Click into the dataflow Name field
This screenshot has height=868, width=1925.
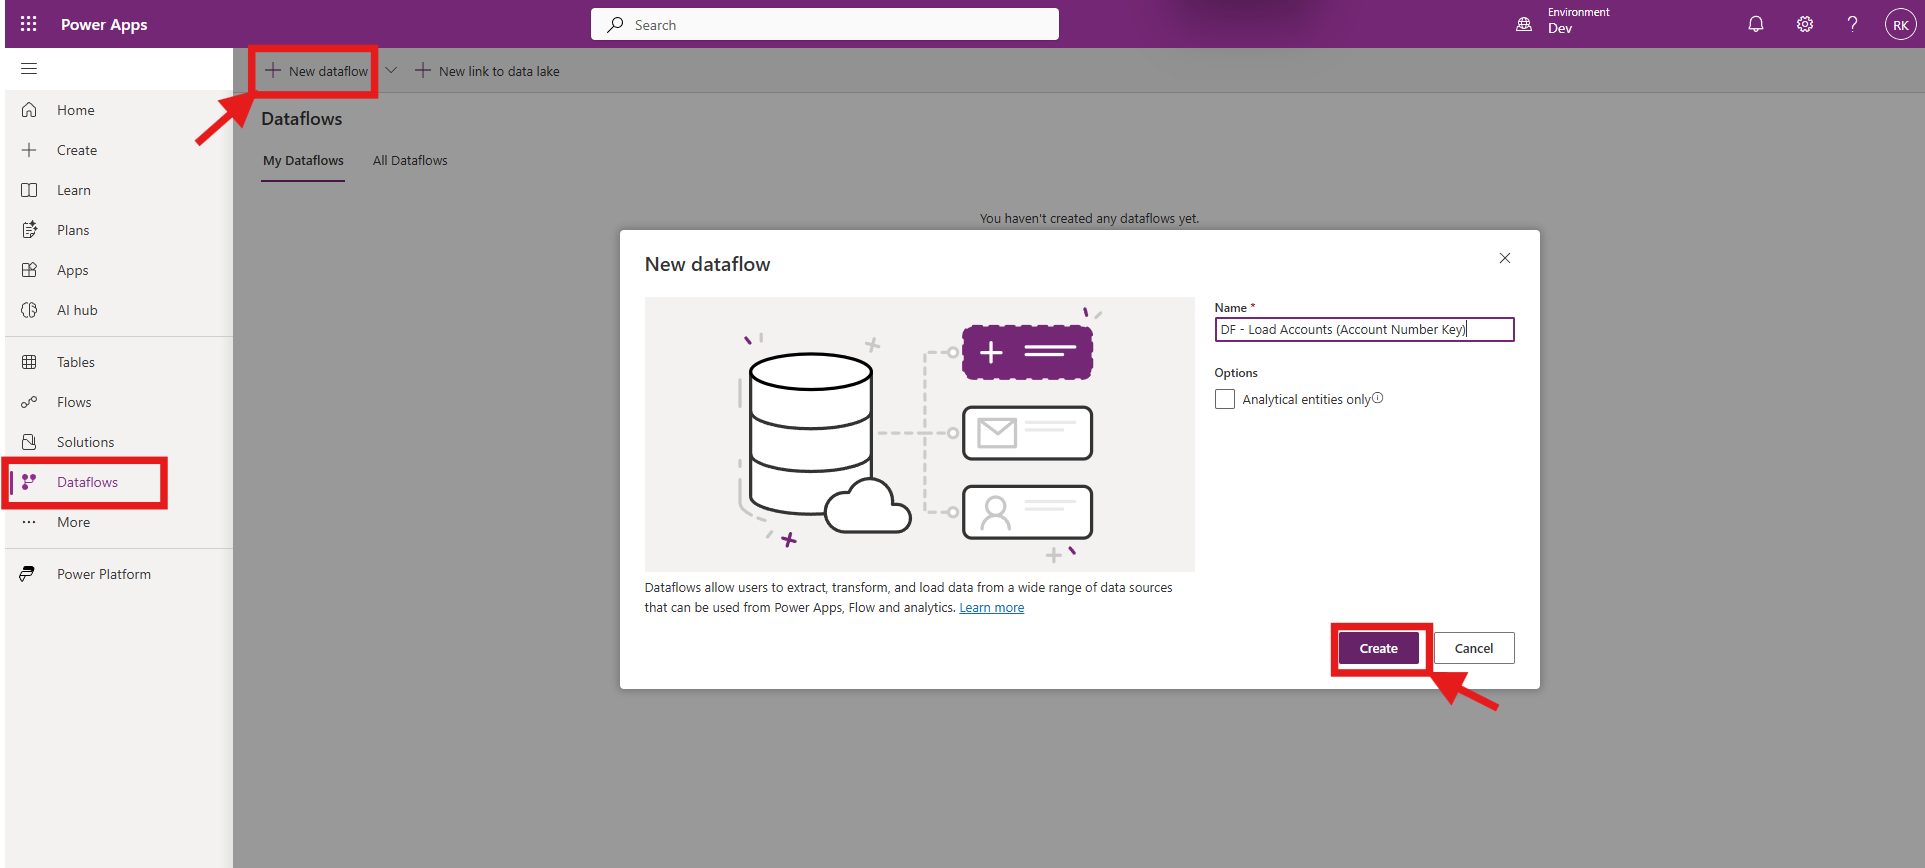1363,329
